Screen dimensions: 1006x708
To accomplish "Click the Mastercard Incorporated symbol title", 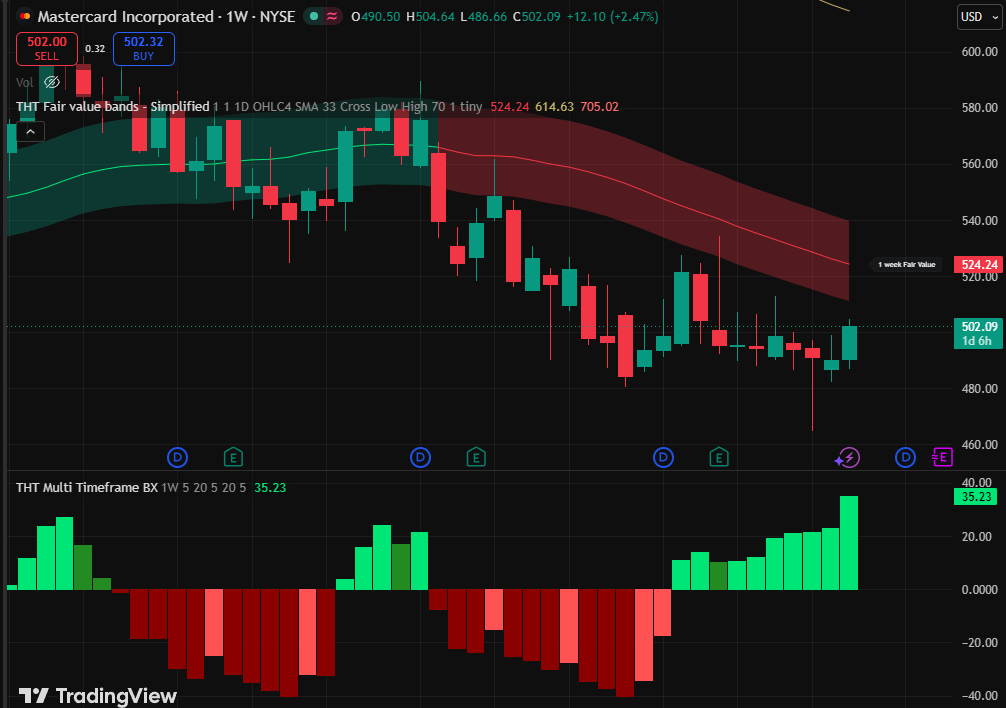I will tap(126, 17).
